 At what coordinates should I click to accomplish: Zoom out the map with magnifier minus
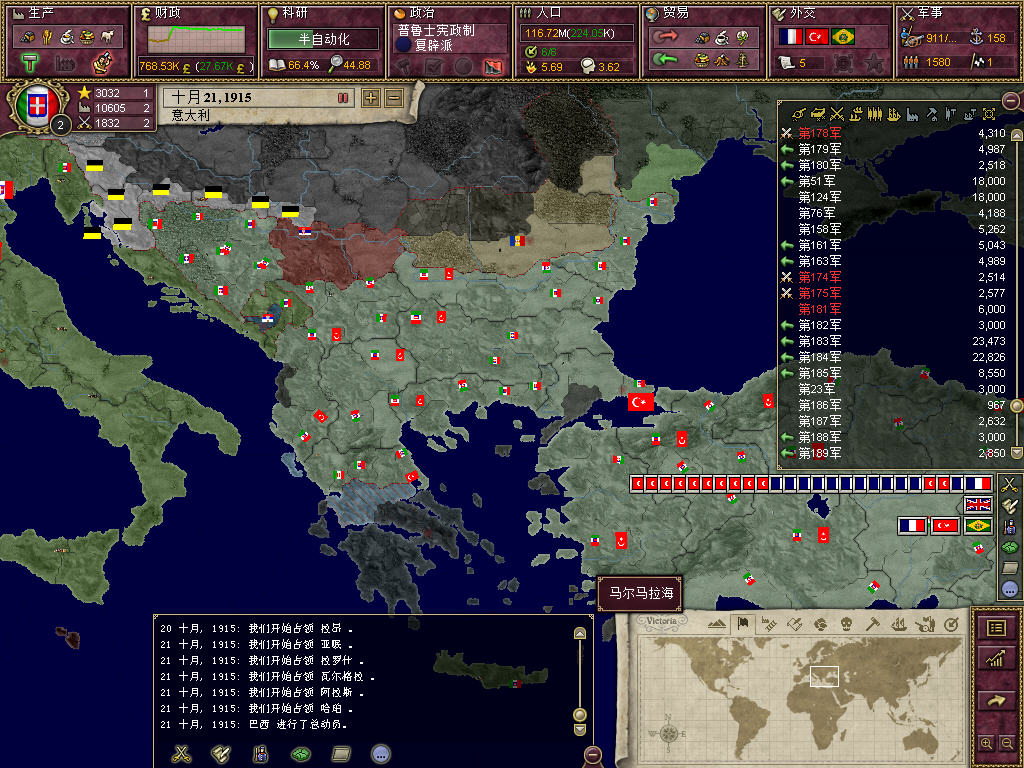click(1007, 743)
